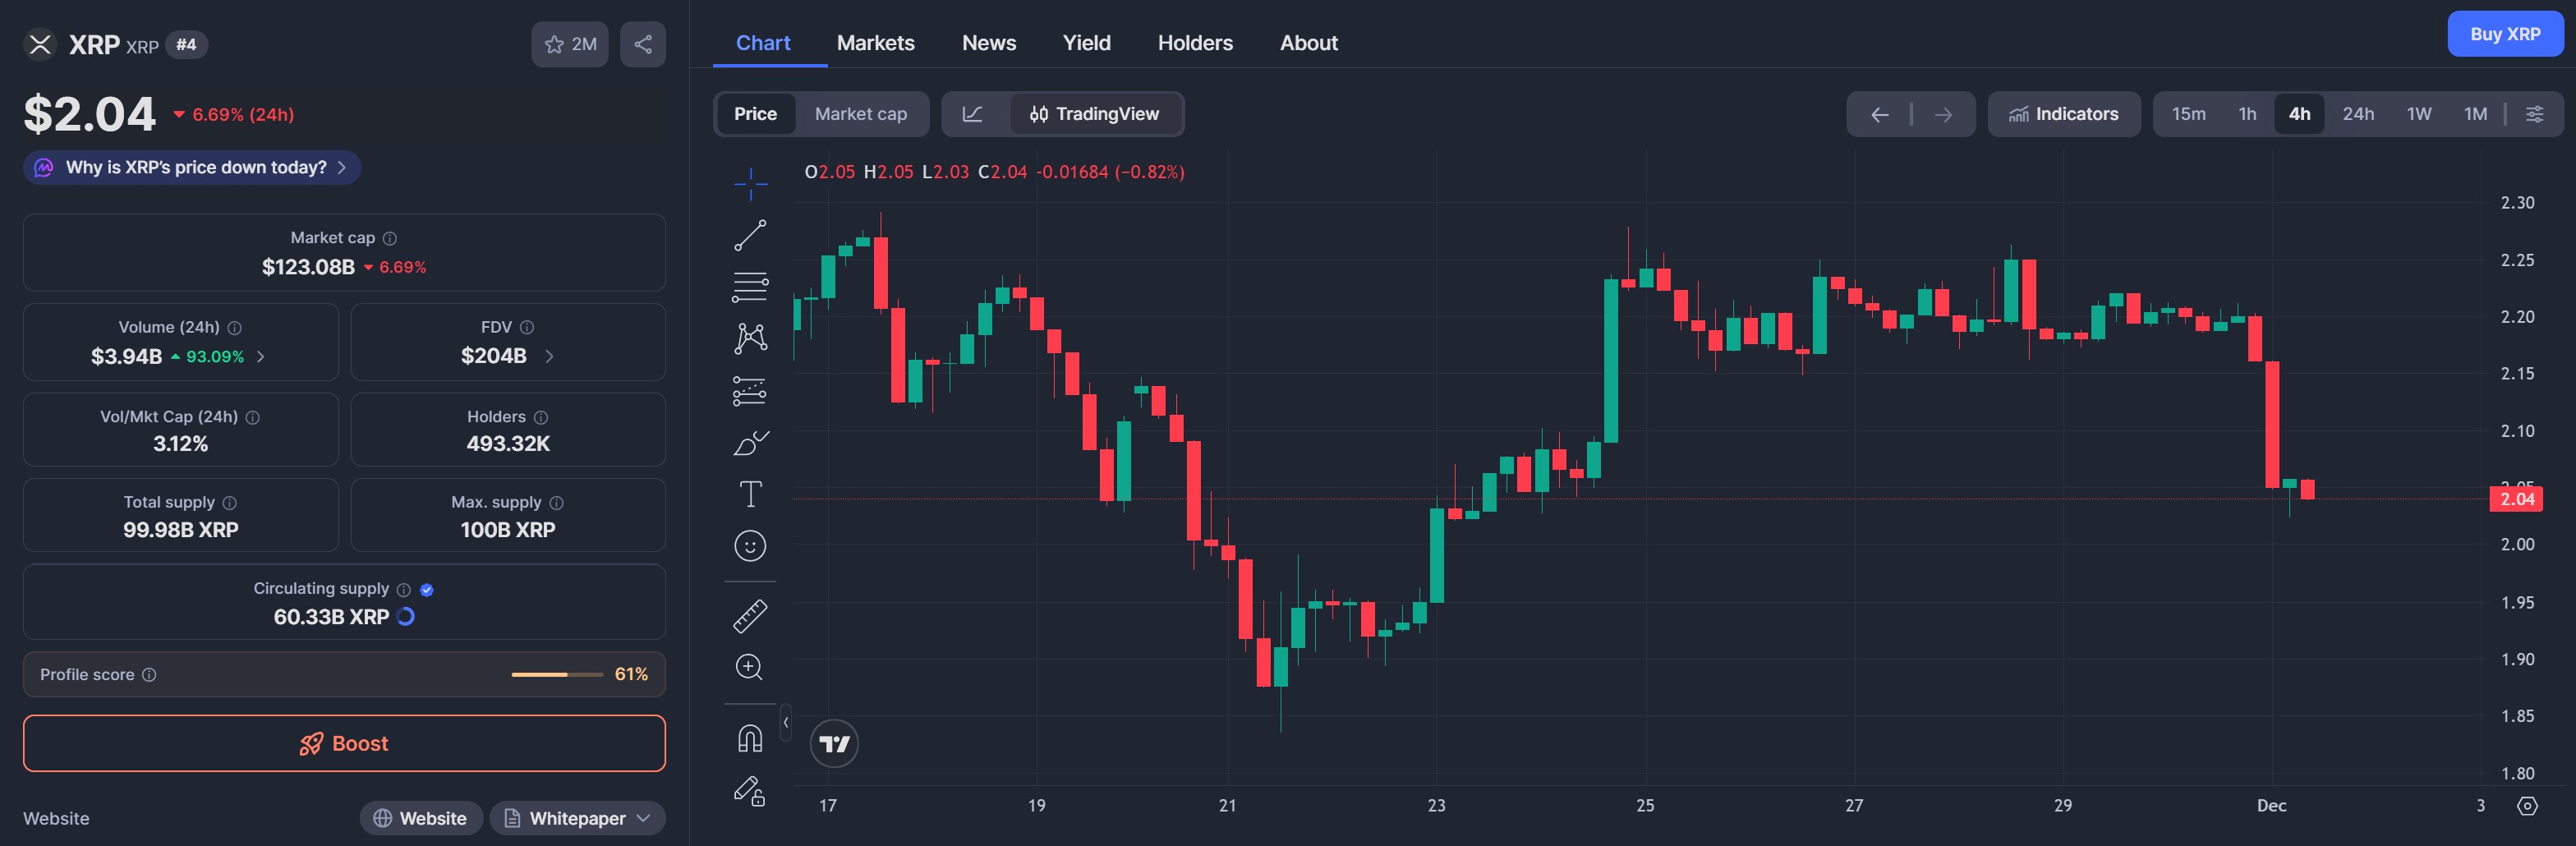2576x846 pixels.
Task: Switch to the Holders tab
Action: point(1195,43)
